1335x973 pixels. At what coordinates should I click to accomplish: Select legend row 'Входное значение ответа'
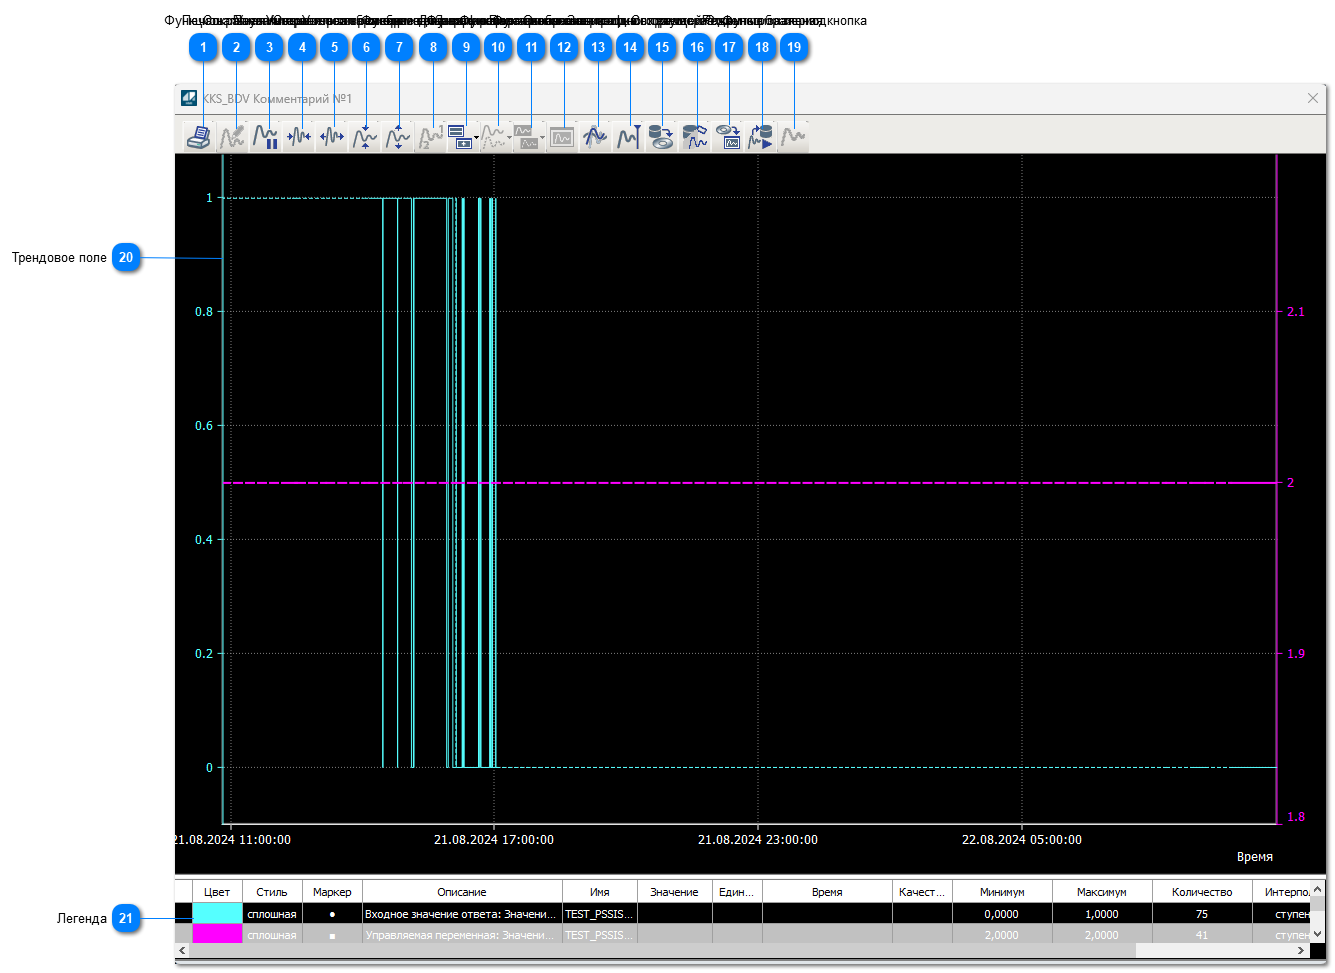click(x=742, y=914)
